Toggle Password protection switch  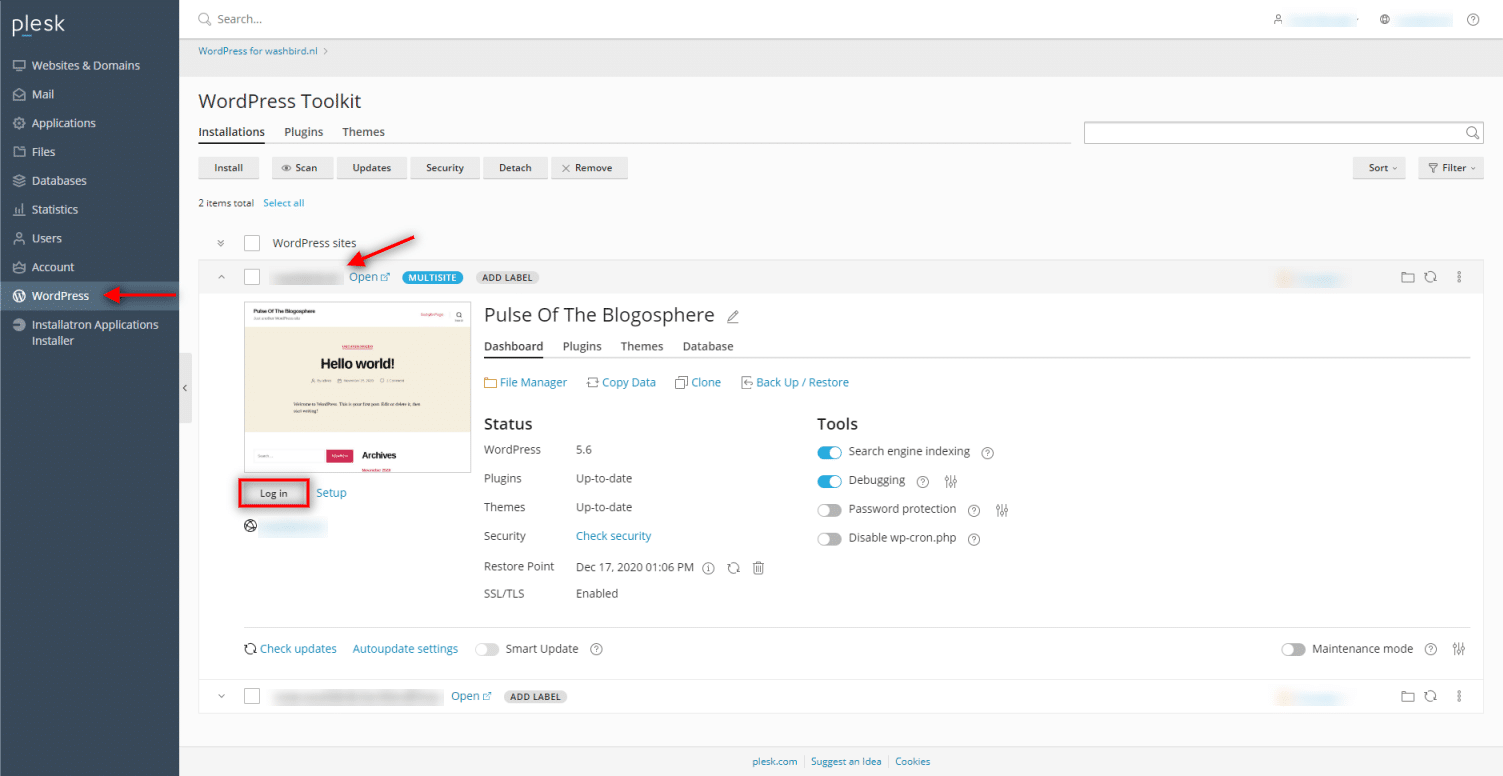tap(829, 510)
